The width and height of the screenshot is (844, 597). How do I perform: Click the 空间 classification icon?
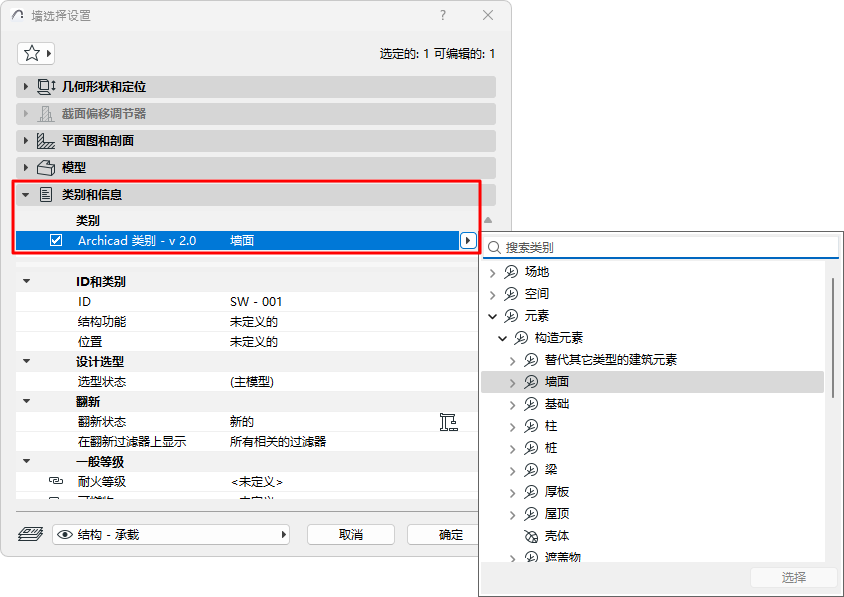pyautogui.click(x=511, y=294)
